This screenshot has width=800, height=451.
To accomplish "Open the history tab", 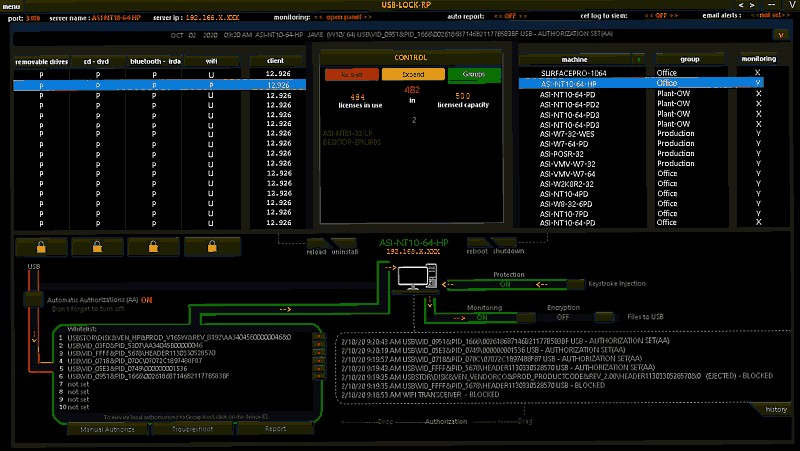I will click(775, 409).
